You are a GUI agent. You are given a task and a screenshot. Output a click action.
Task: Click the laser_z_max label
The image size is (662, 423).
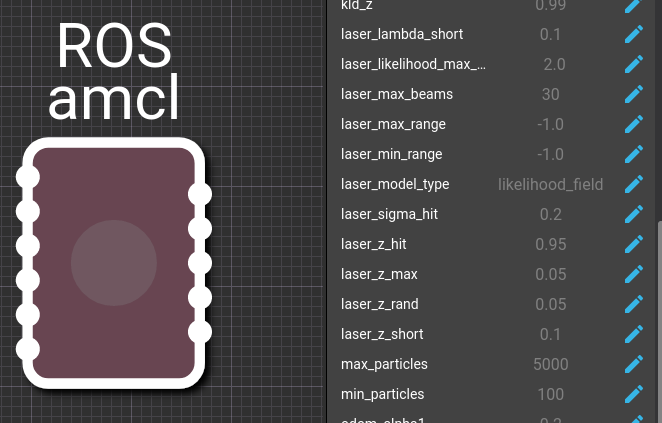(x=379, y=274)
